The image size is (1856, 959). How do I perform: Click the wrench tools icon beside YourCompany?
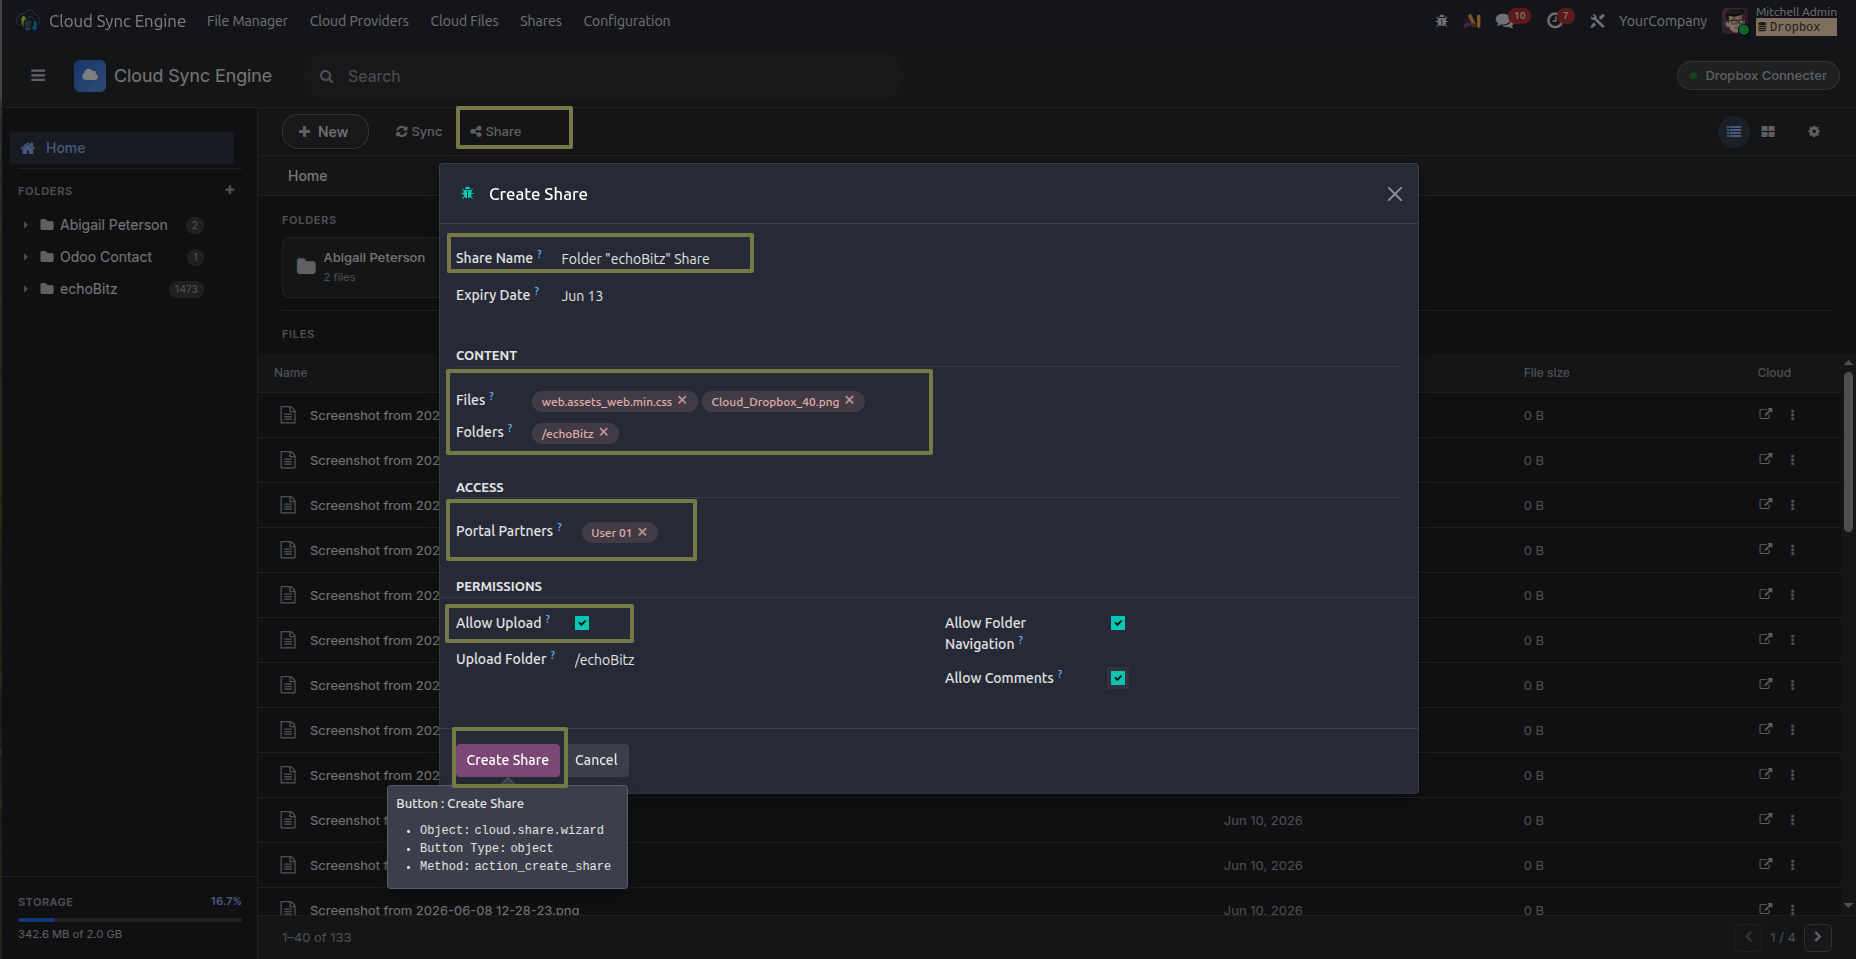(x=1597, y=21)
